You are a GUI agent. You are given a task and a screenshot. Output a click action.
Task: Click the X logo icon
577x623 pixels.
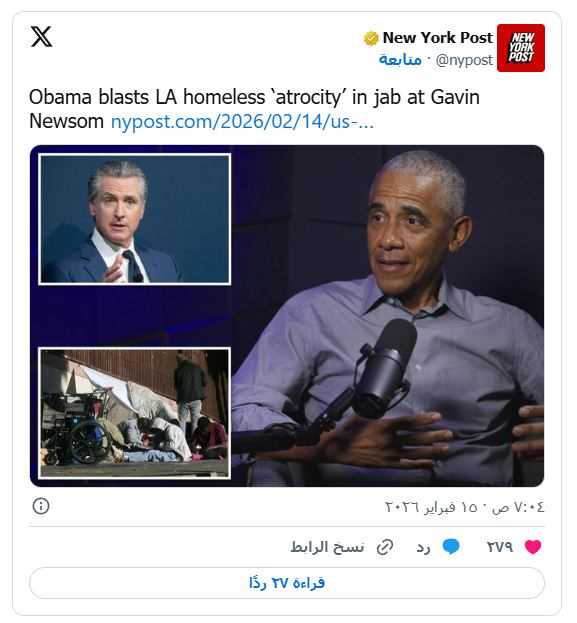pyautogui.click(x=41, y=37)
